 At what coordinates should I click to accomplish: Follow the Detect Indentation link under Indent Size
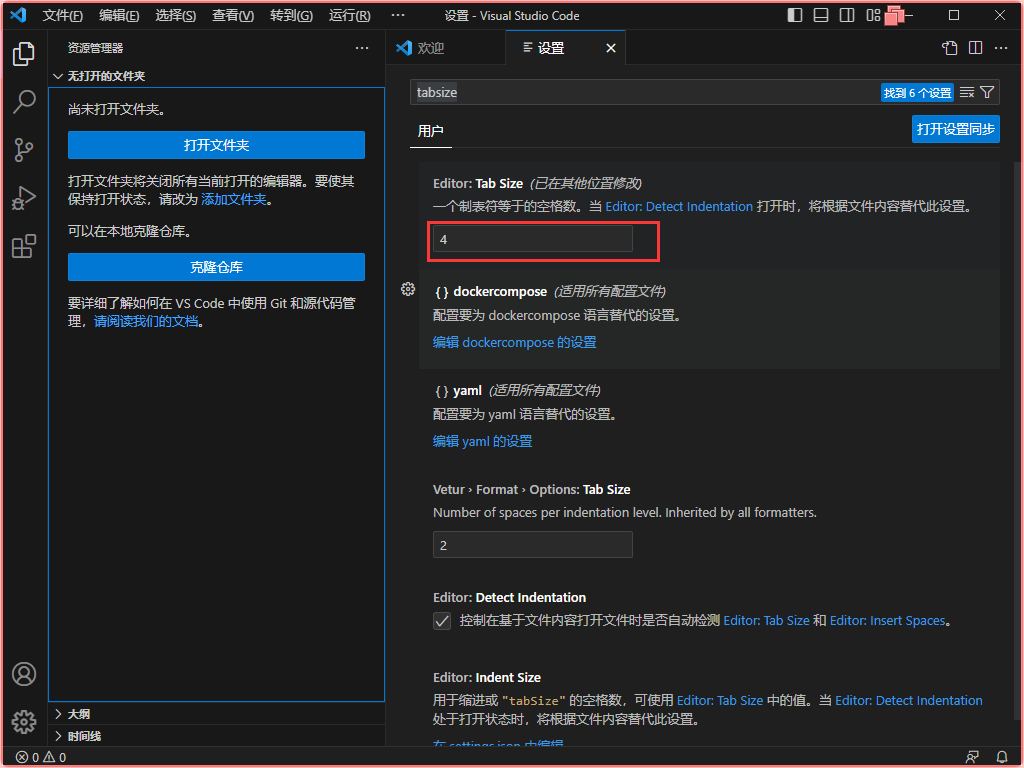pos(909,701)
